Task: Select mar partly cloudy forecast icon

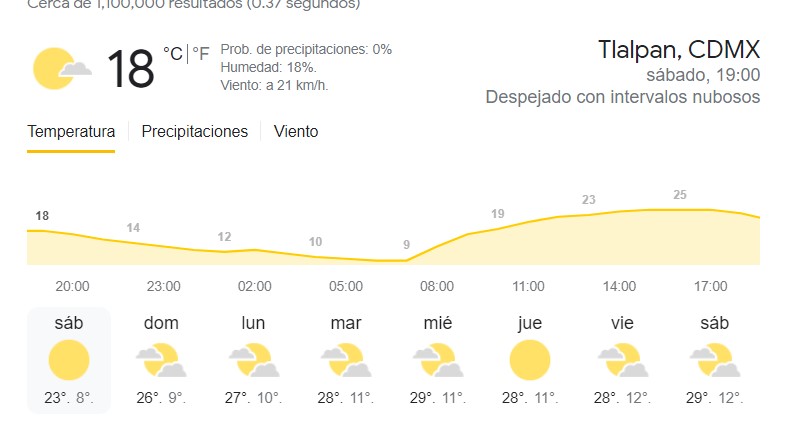Action: pyautogui.click(x=346, y=360)
